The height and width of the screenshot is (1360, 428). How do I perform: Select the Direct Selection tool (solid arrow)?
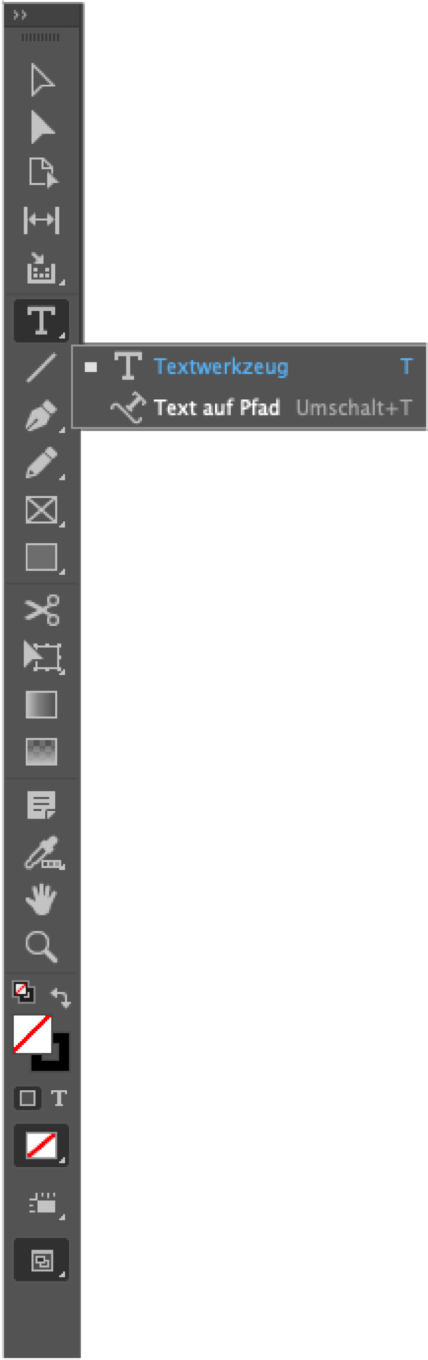pyautogui.click(x=41, y=127)
